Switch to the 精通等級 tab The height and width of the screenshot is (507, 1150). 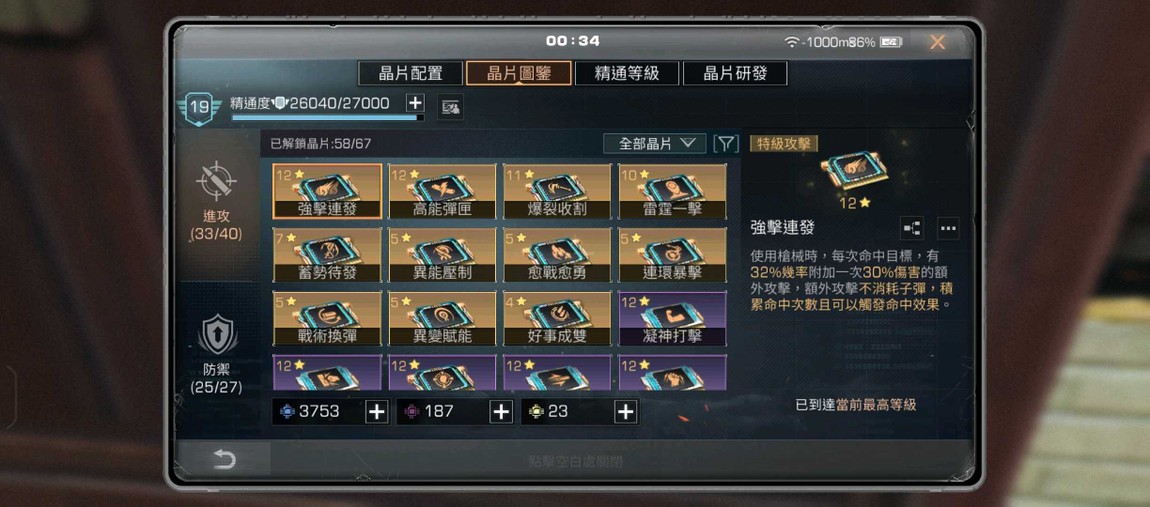tap(627, 73)
